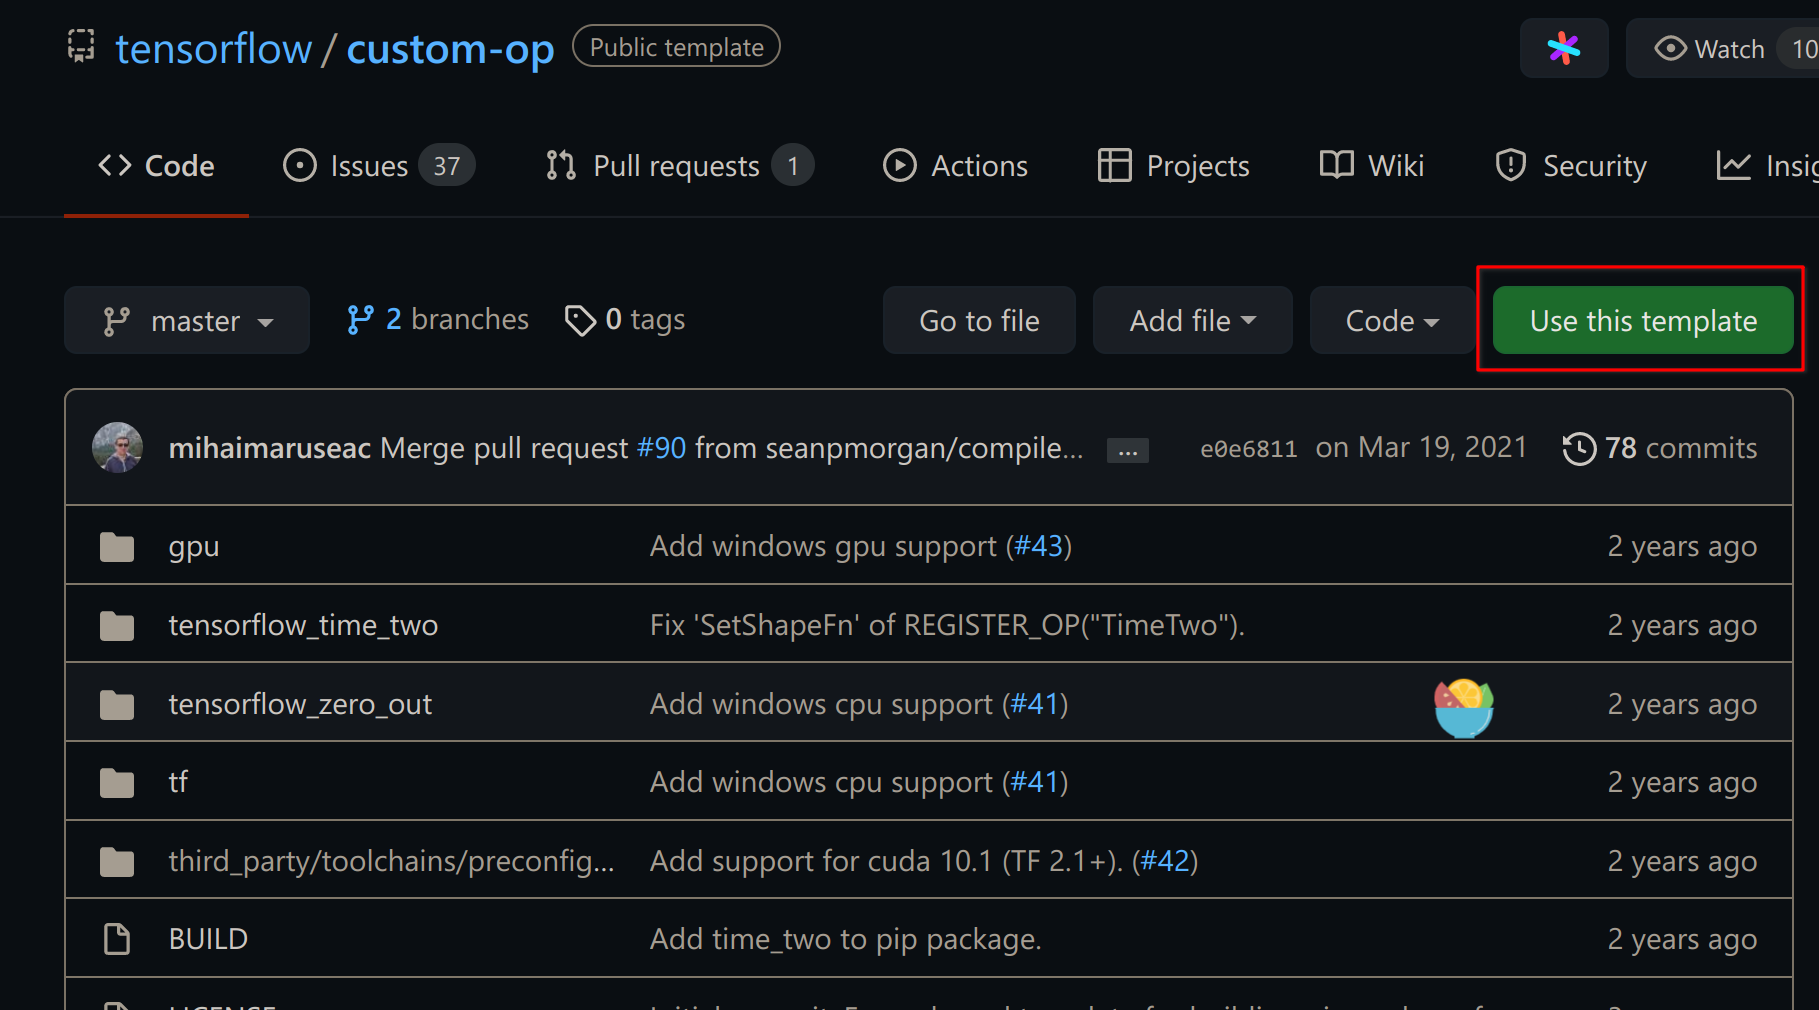This screenshot has width=1819, height=1010.
Task: Click the Go to file button
Action: 979,320
